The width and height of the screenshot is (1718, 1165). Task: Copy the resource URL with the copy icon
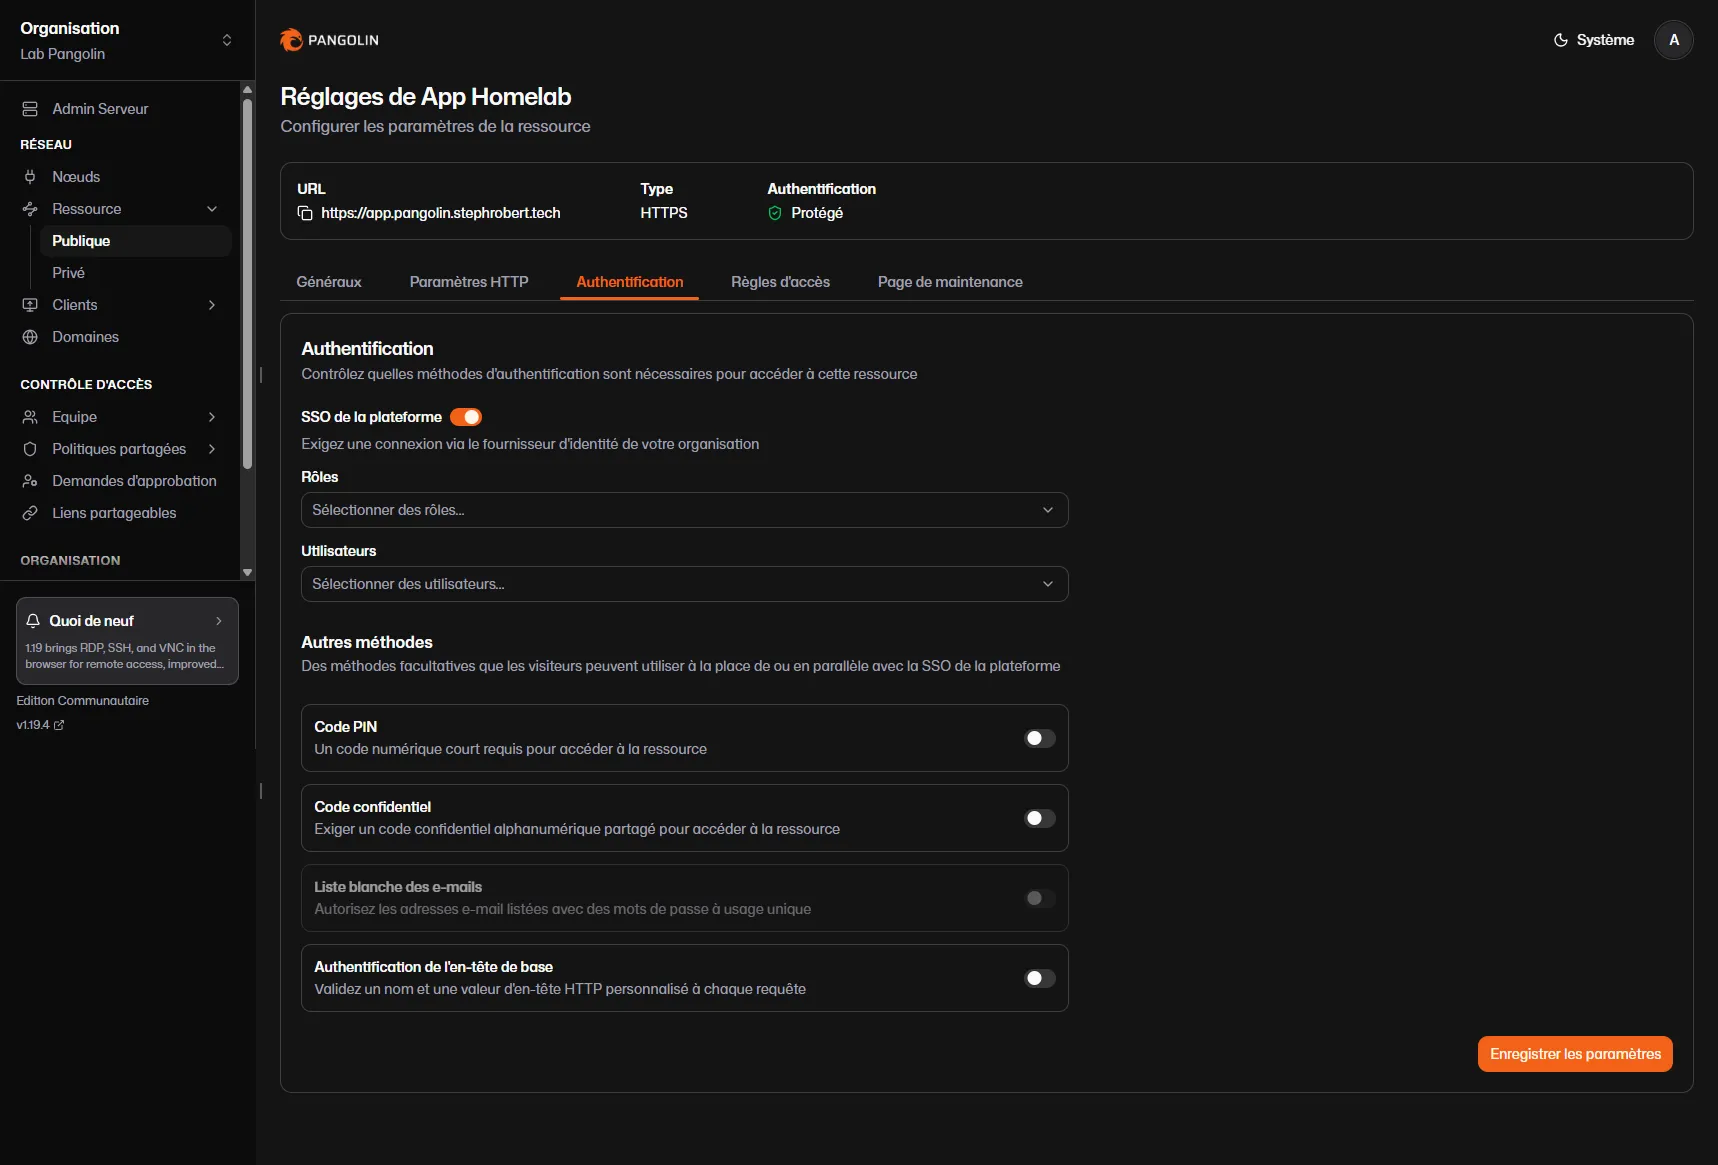pyautogui.click(x=305, y=213)
